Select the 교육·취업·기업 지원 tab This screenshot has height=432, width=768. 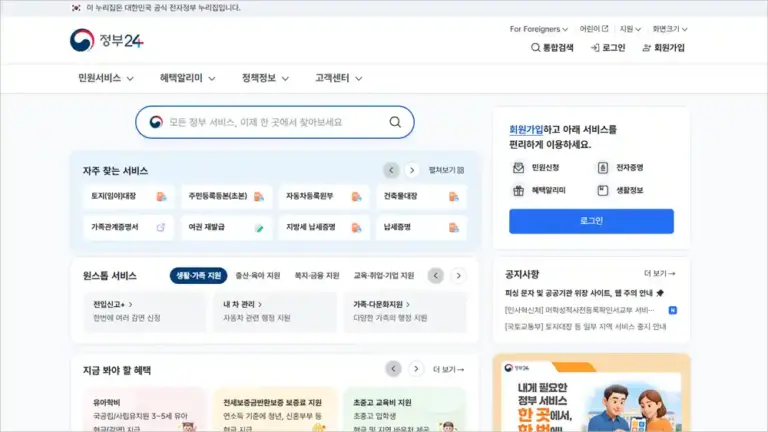pos(384,275)
